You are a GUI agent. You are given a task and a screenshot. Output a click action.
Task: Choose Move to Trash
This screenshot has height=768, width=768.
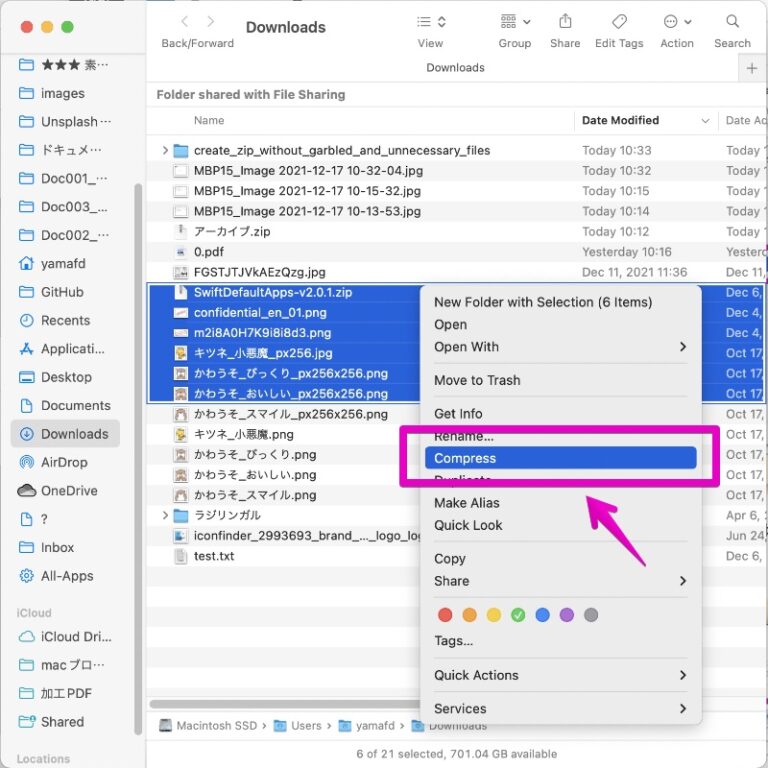coord(560,380)
